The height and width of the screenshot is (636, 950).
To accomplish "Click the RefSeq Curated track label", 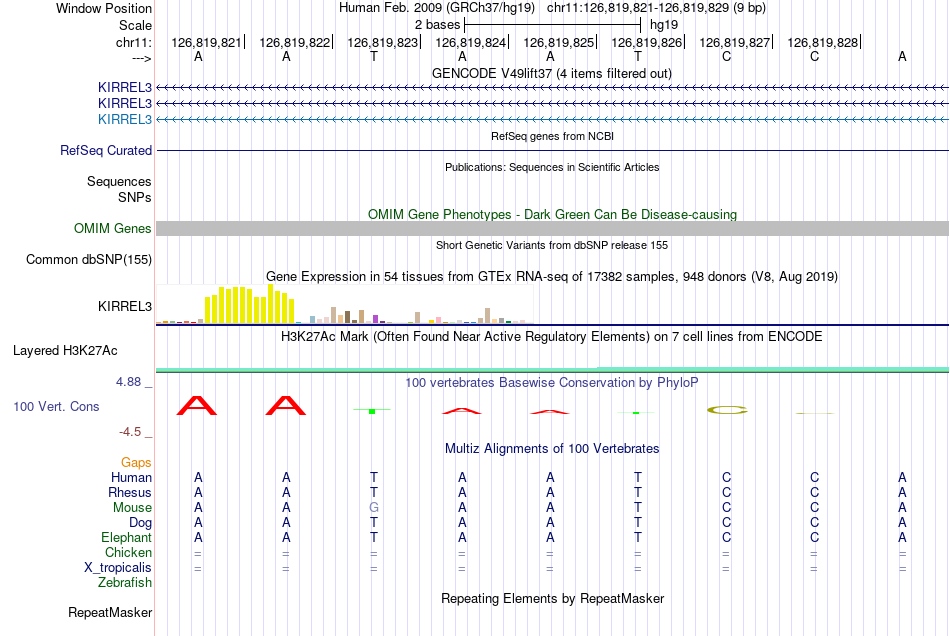I will [105, 150].
